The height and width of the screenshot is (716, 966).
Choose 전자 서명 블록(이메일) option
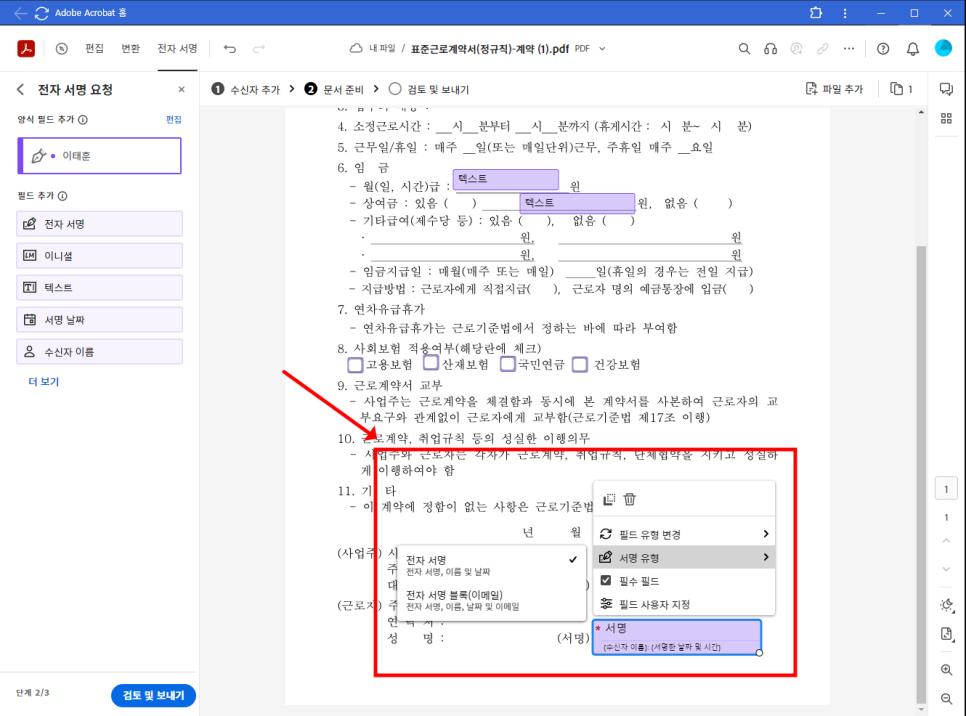point(492,600)
